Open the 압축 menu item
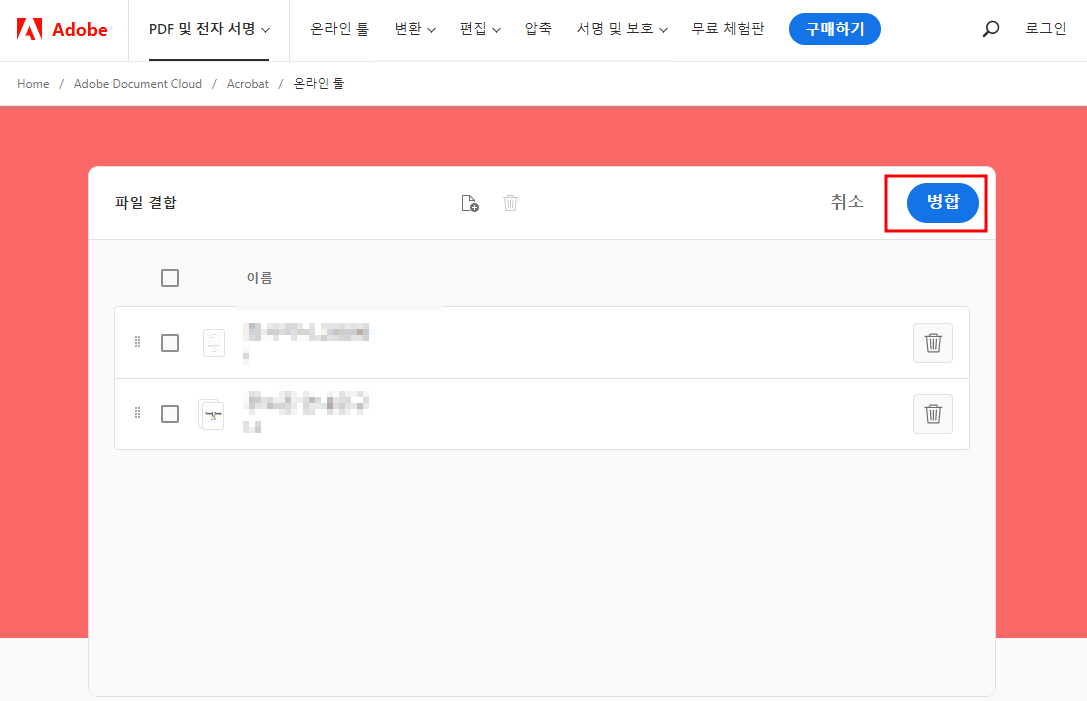Image resolution: width=1087 pixels, height=701 pixels. 538,29
